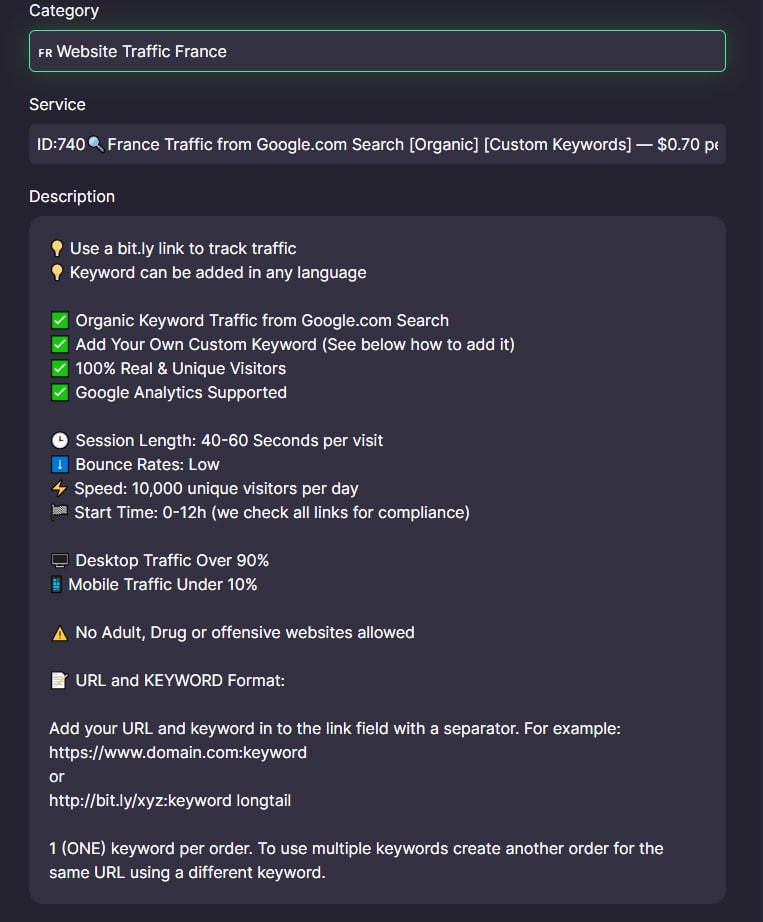763x922 pixels.
Task: Click the lightbulb icon beside Keyword language tip
Action: click(x=57, y=273)
